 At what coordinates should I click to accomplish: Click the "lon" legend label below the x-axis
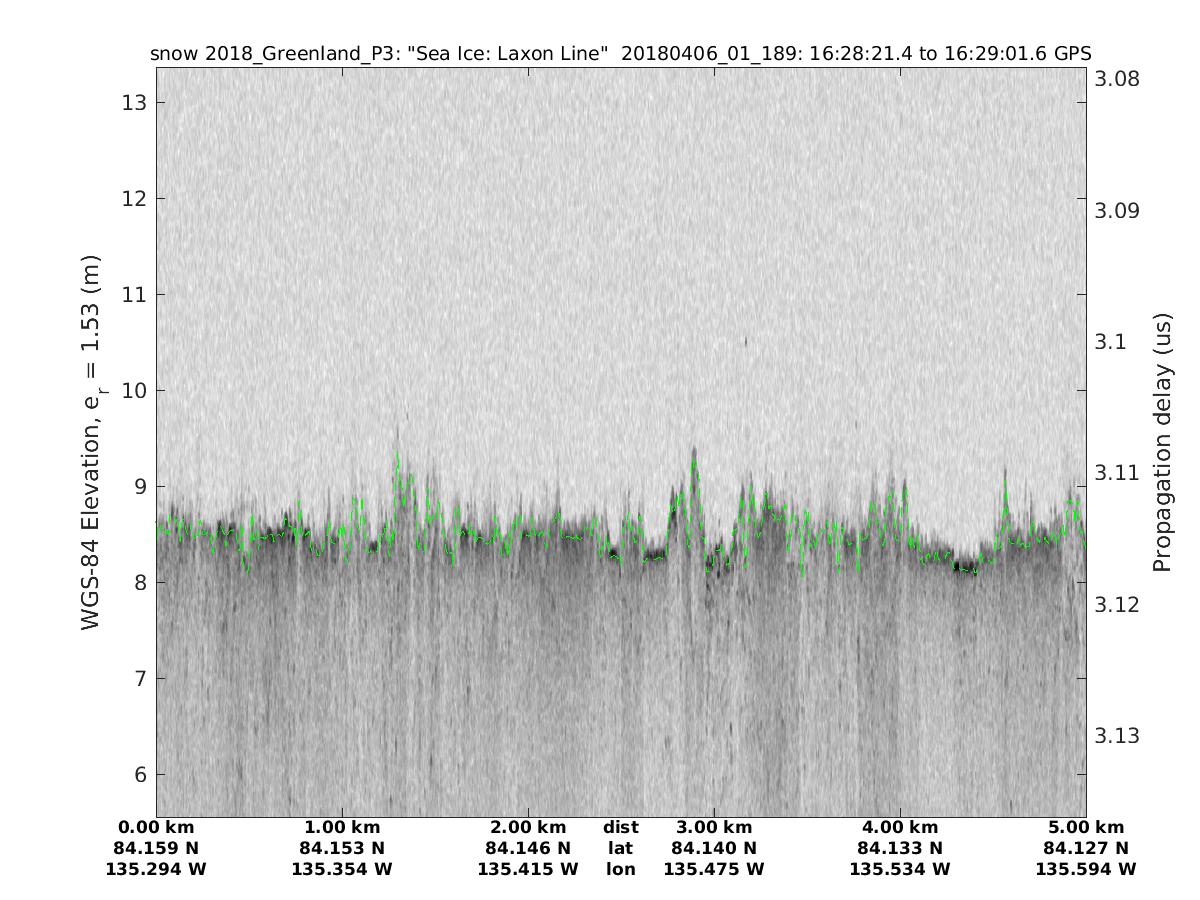620,869
